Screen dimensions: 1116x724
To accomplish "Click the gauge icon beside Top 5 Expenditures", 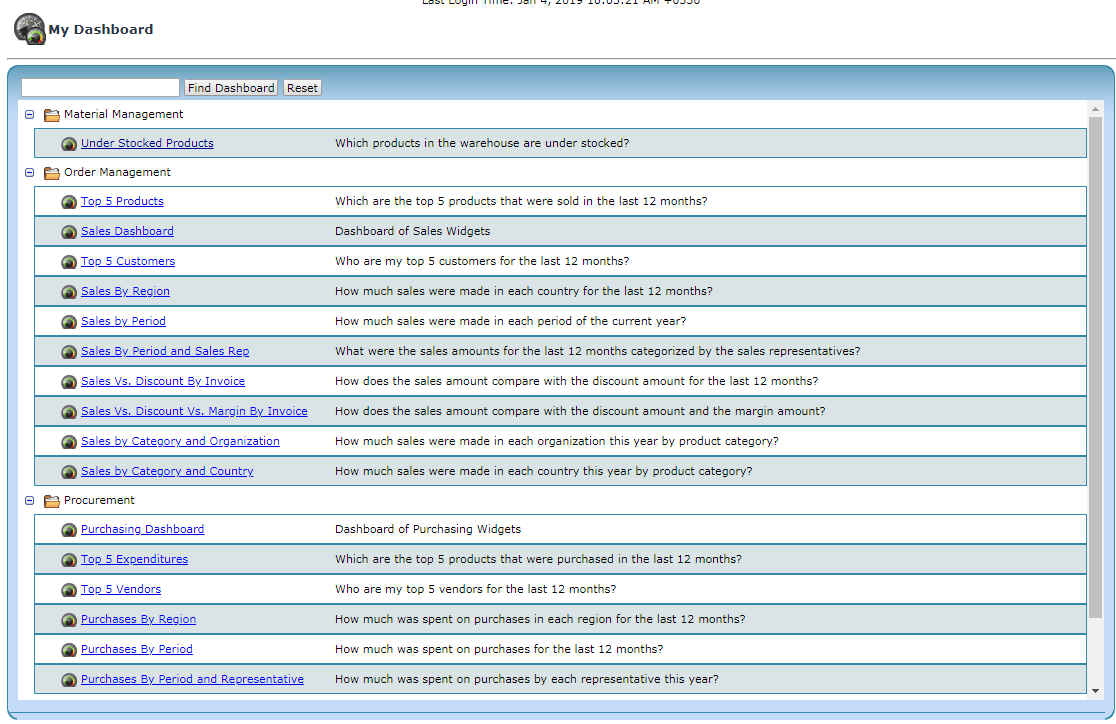I will (69, 560).
